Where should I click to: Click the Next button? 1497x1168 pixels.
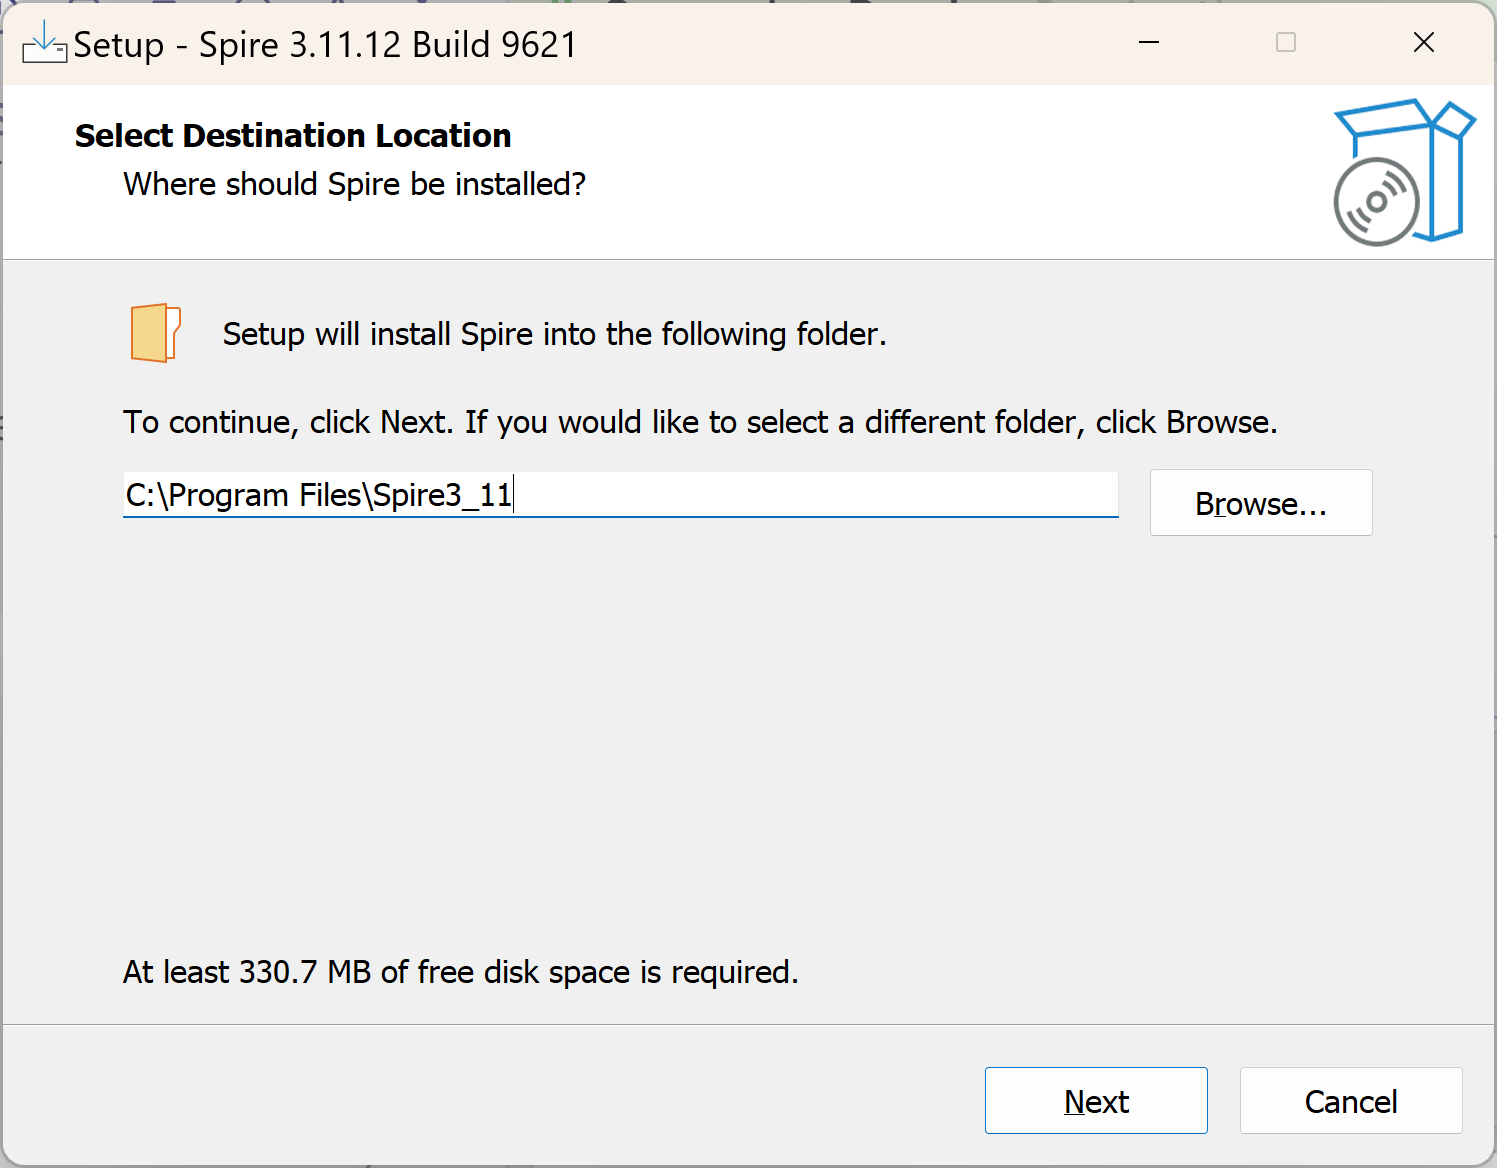tap(1096, 1100)
